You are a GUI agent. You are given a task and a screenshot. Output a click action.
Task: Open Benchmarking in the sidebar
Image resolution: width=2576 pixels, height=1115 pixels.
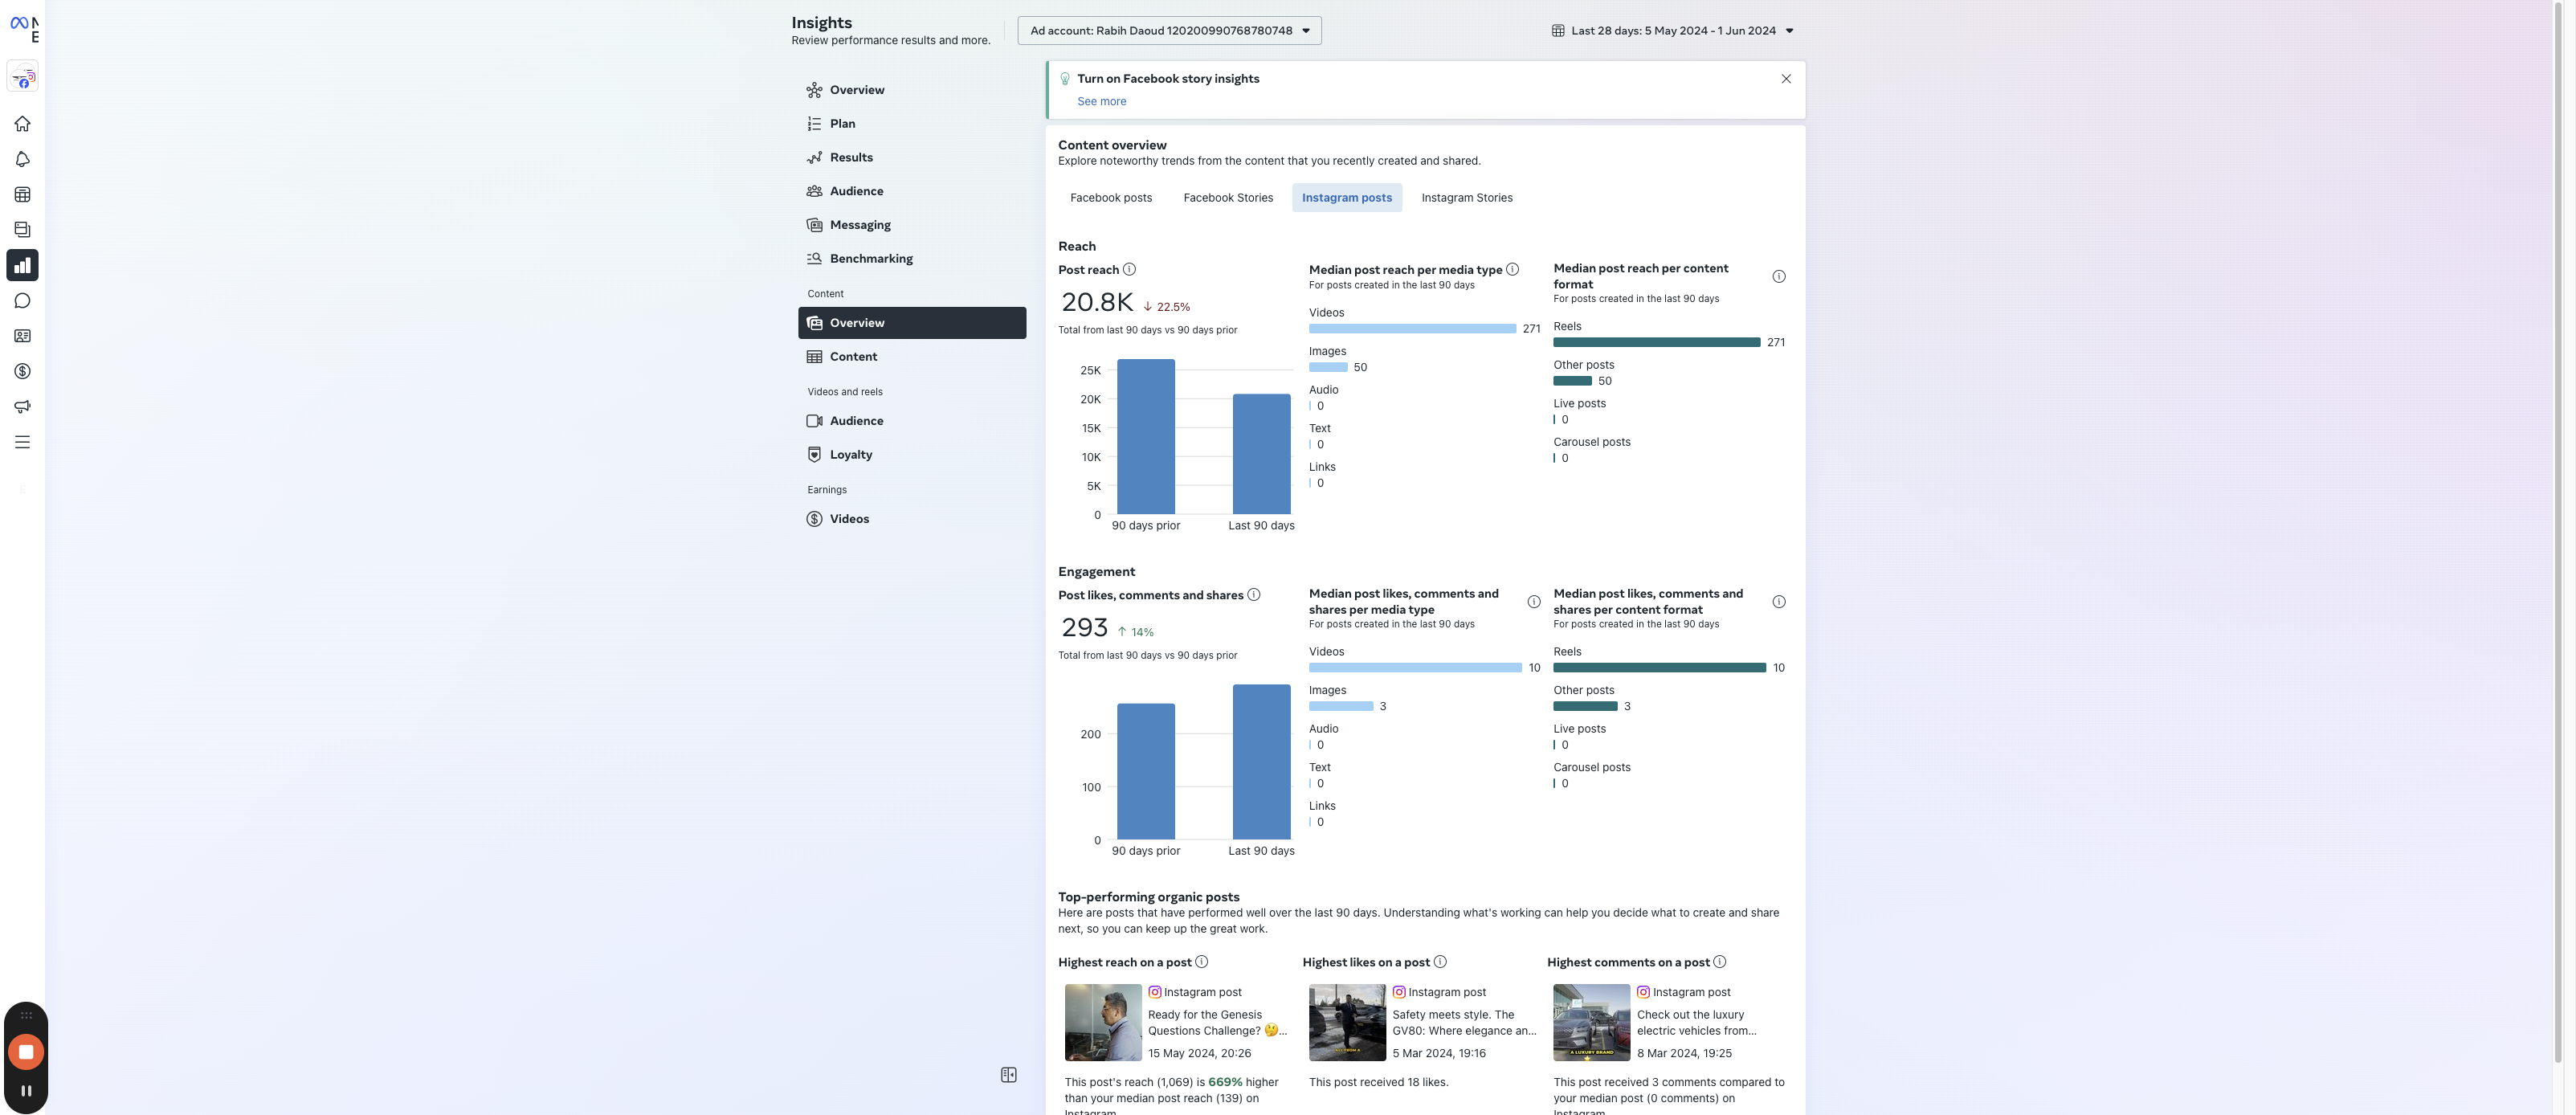tap(870, 259)
